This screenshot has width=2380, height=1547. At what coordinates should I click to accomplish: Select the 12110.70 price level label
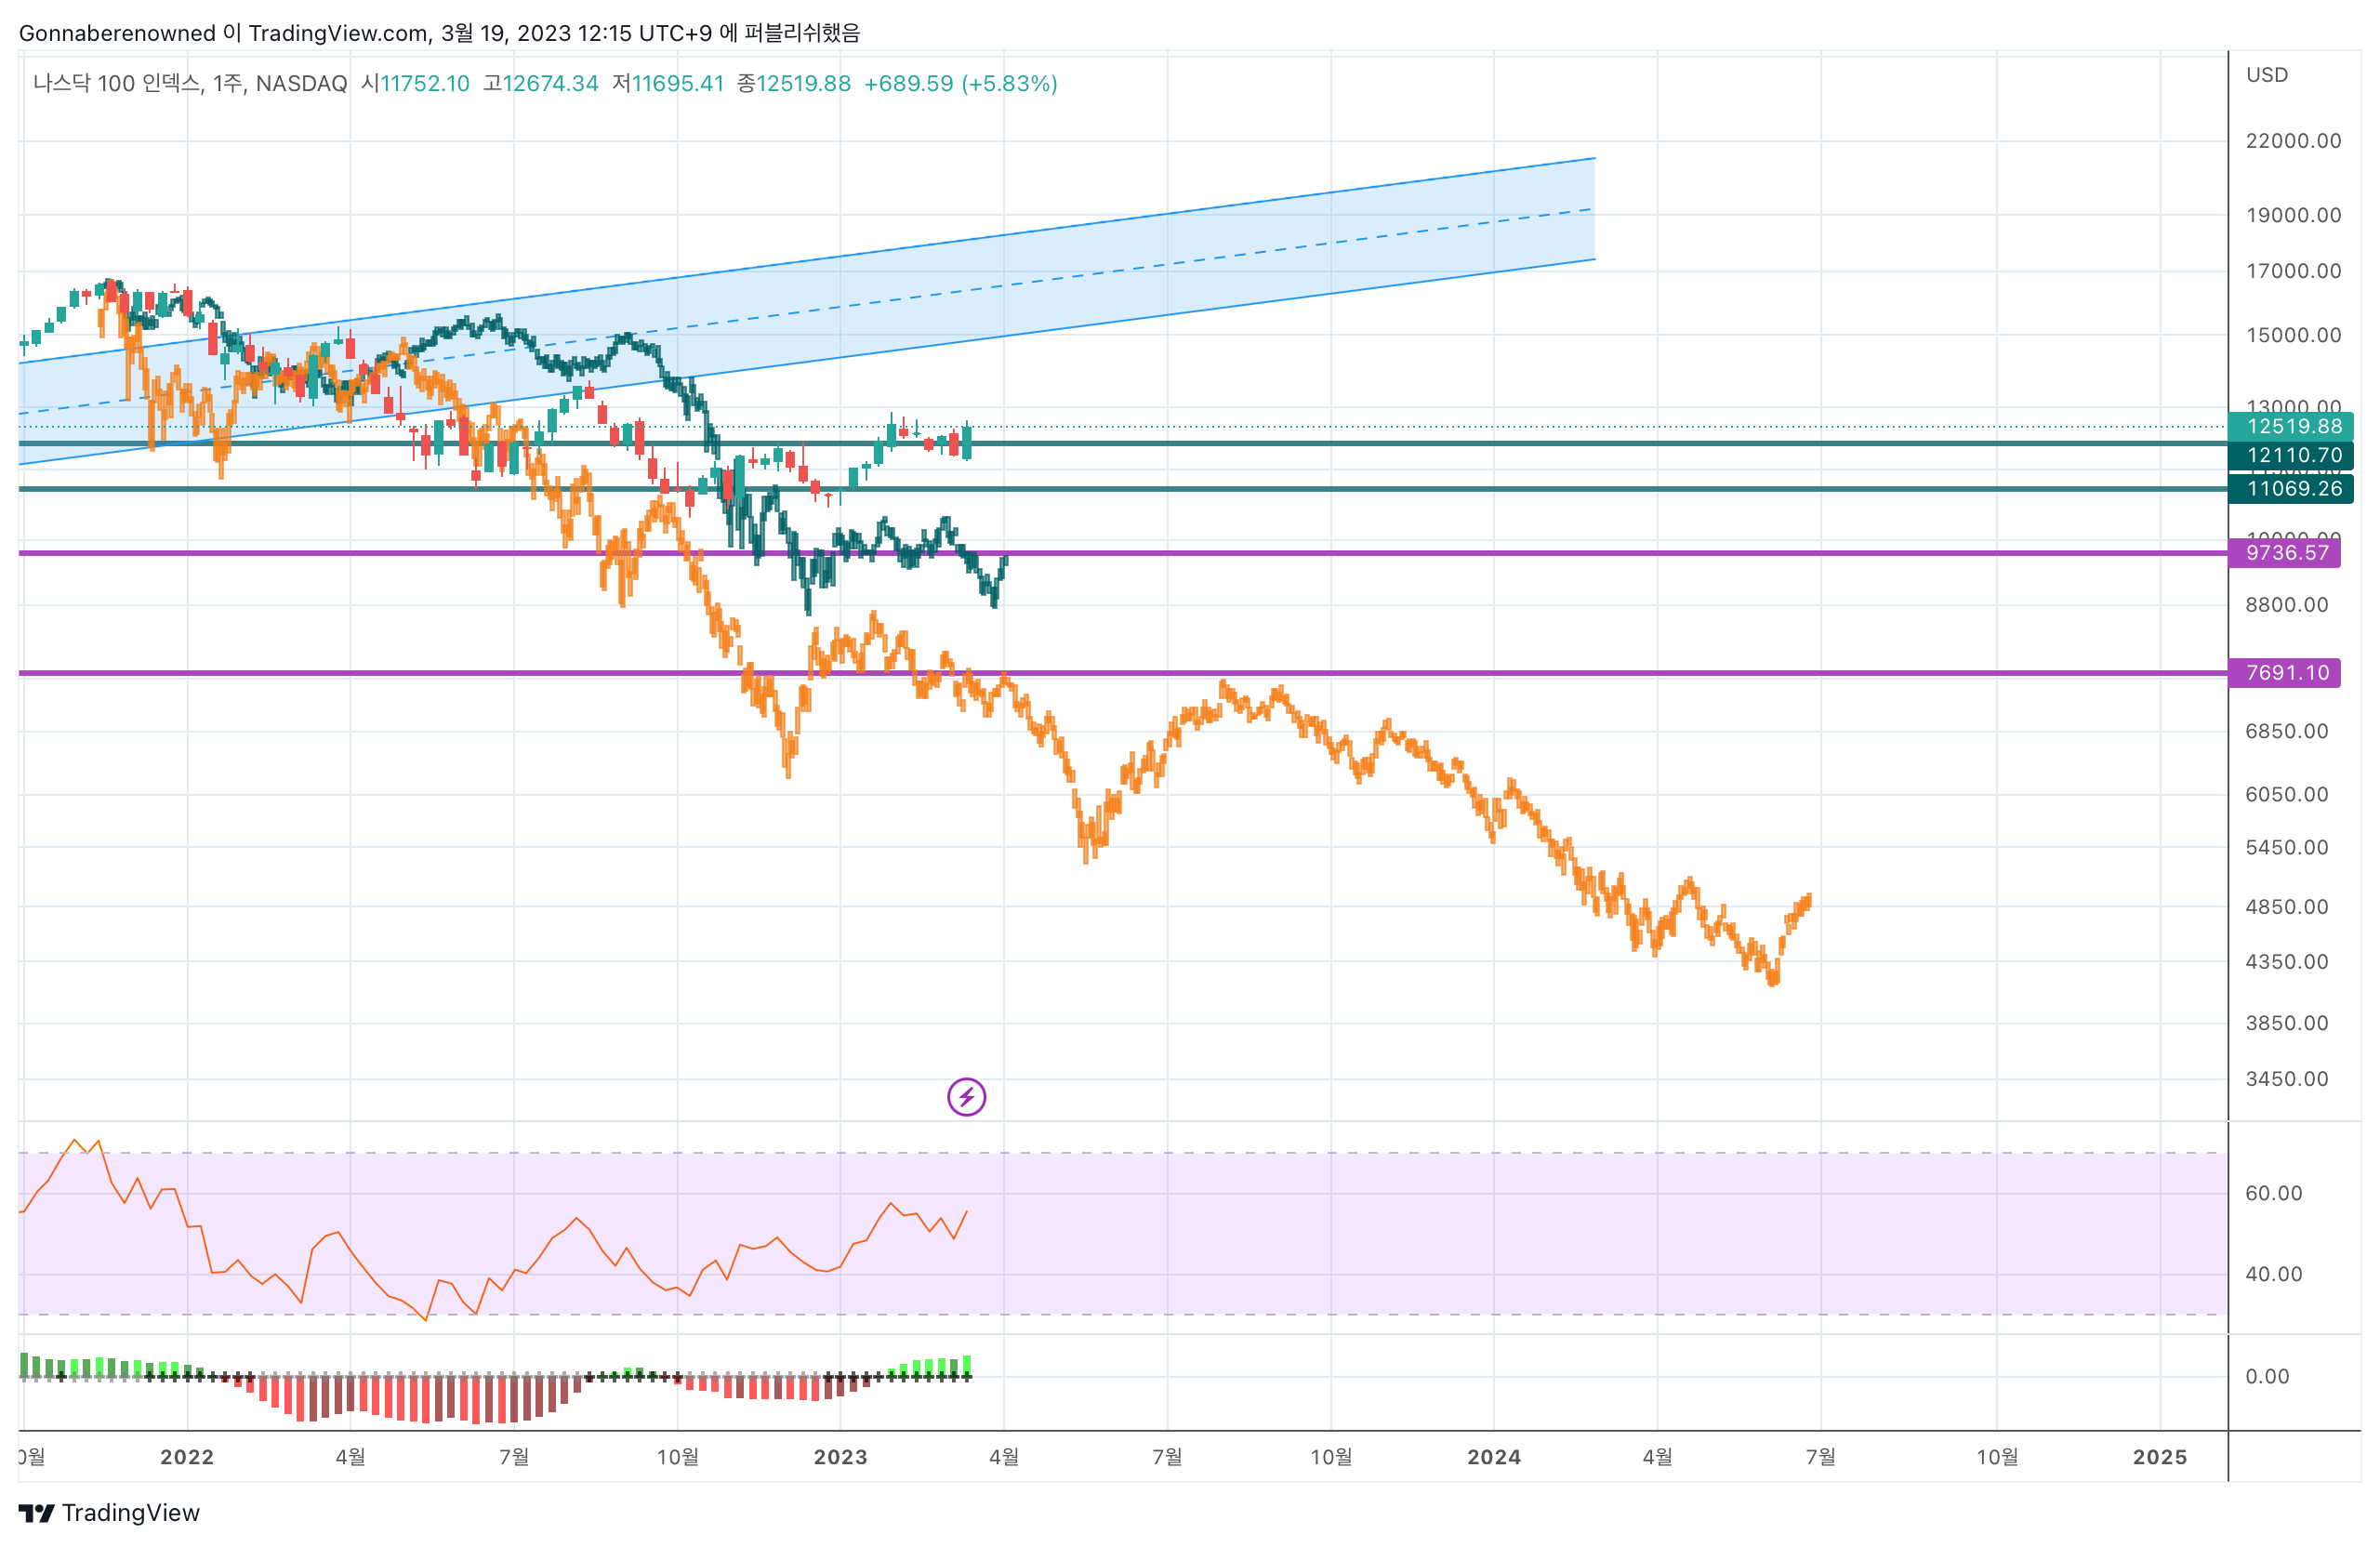pyautogui.click(x=2291, y=455)
